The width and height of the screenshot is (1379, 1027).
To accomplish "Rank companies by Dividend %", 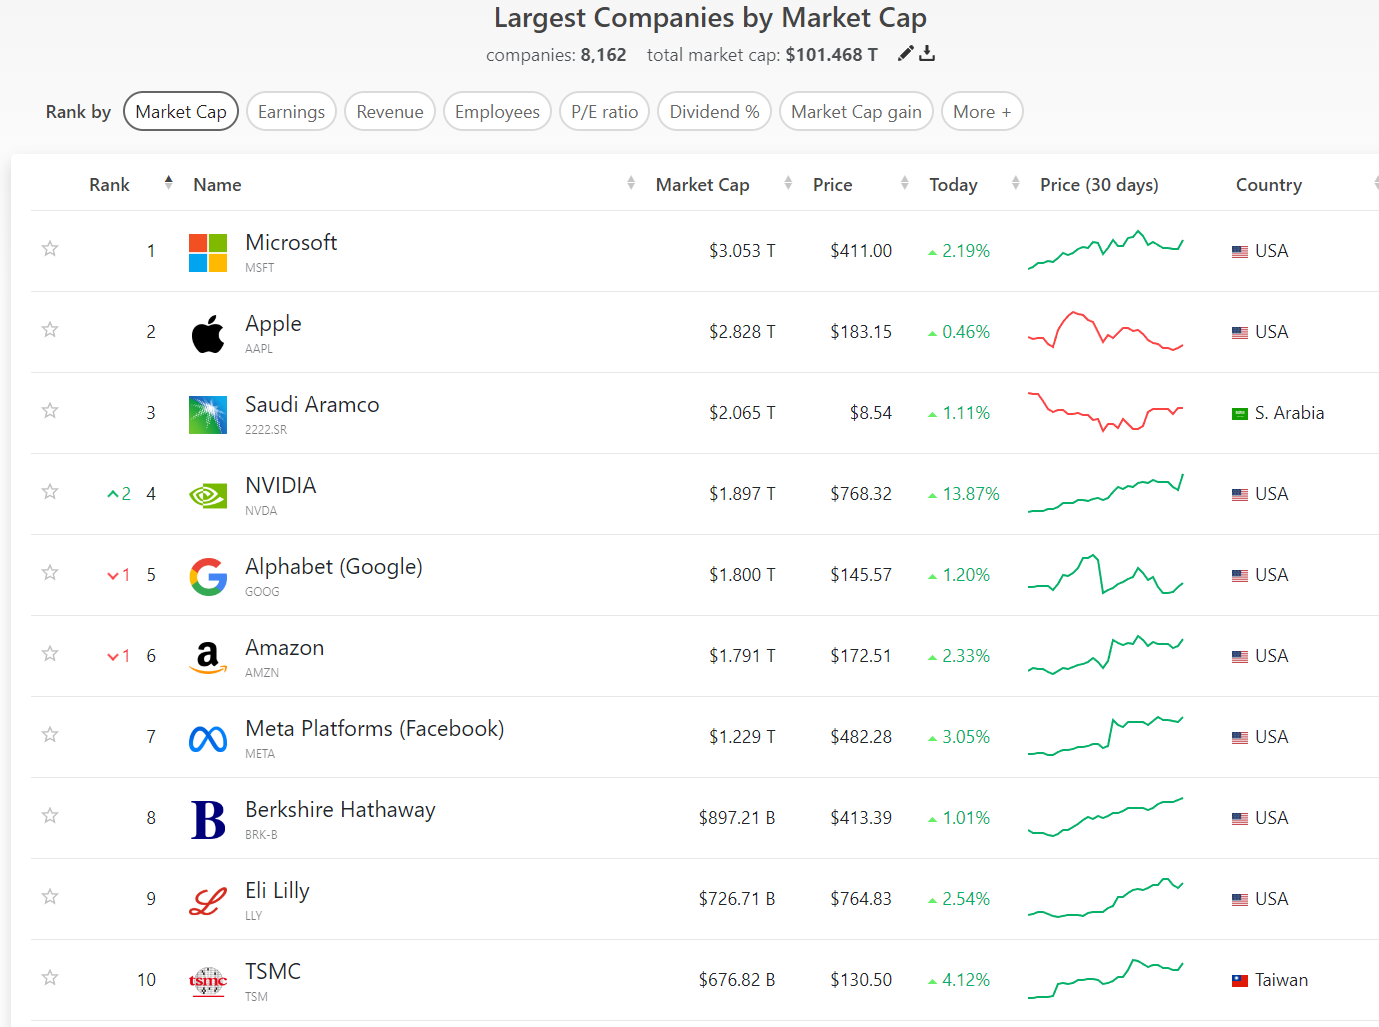I will coord(714,112).
